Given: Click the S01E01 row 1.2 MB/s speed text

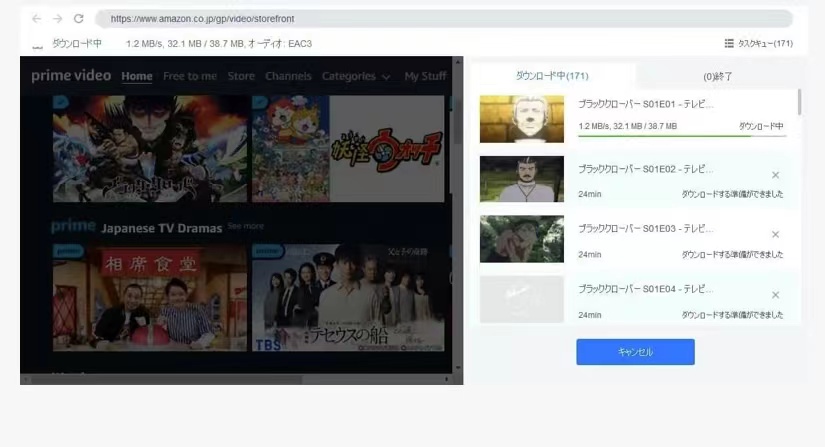Looking at the screenshot, I should coord(627,126).
